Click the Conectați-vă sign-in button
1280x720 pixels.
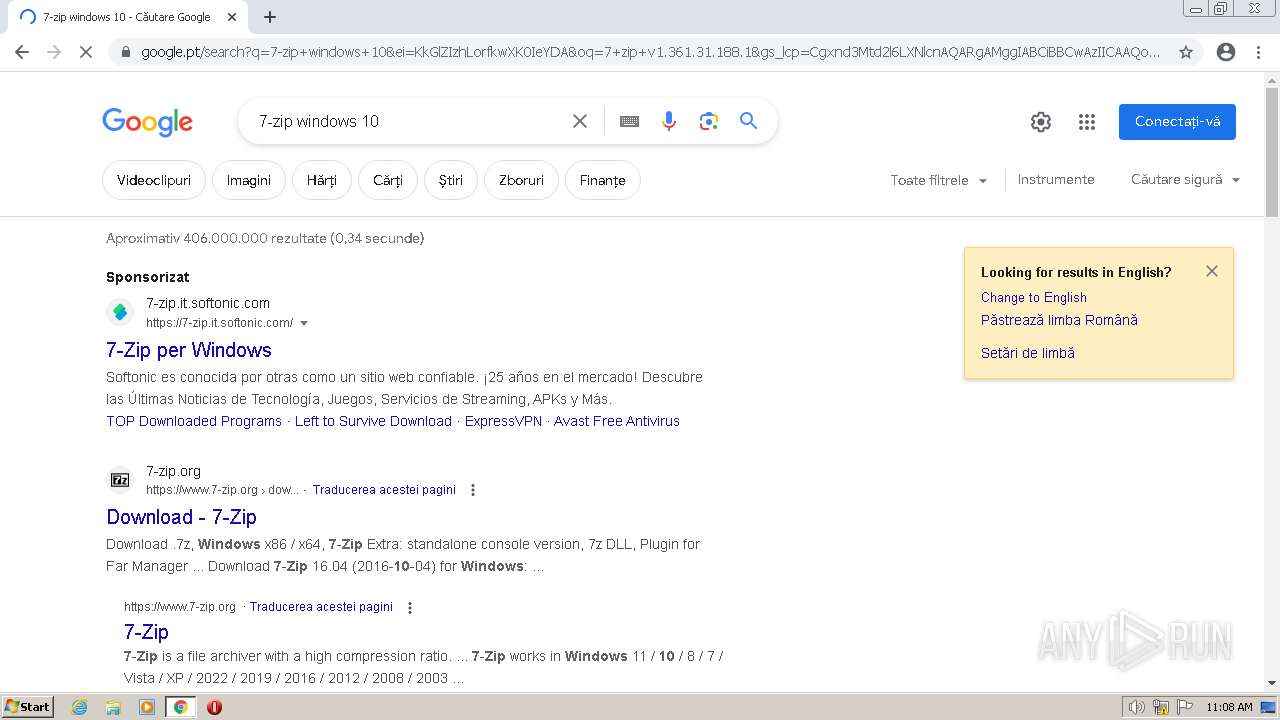(1177, 122)
